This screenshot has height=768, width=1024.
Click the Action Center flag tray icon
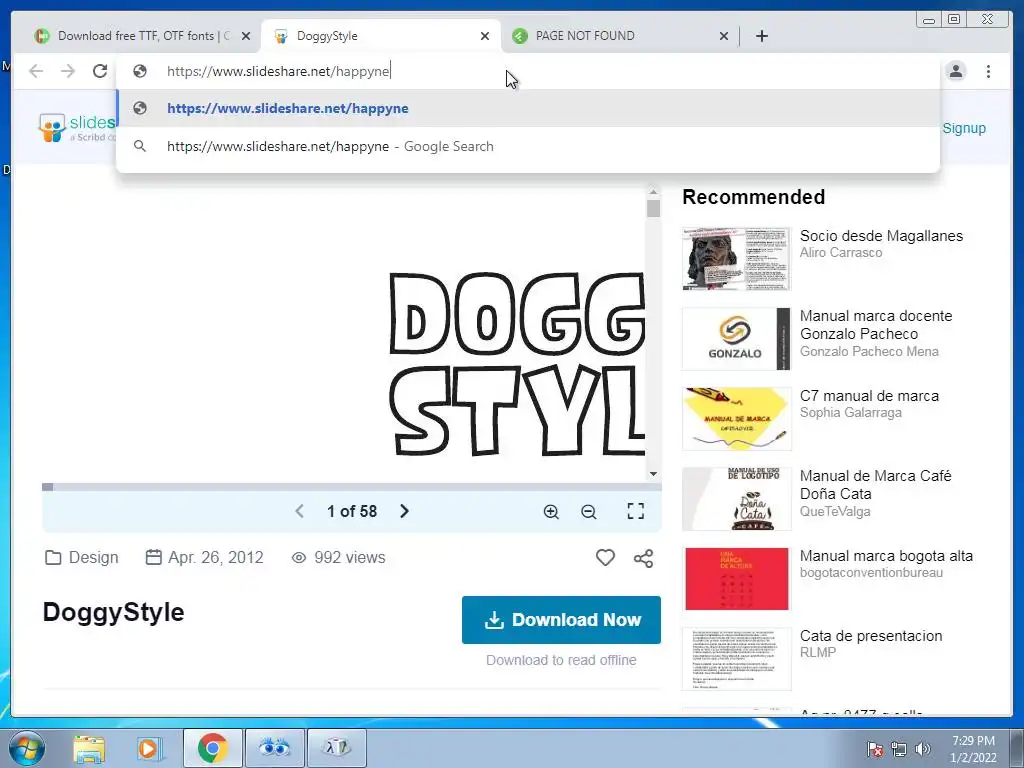[875, 749]
